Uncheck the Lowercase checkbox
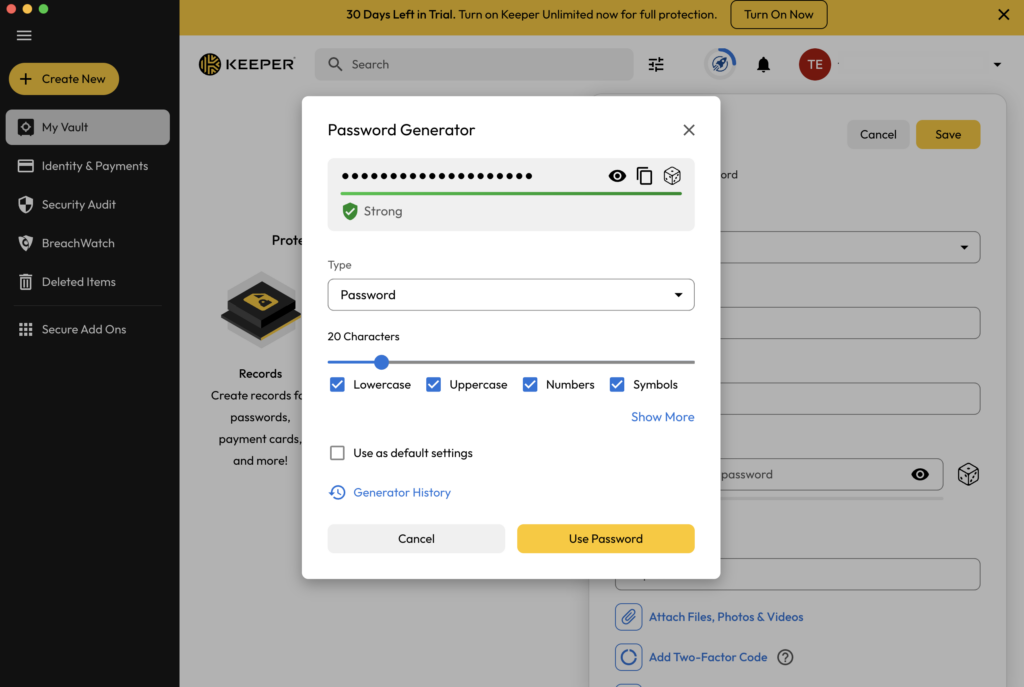 click(x=337, y=385)
